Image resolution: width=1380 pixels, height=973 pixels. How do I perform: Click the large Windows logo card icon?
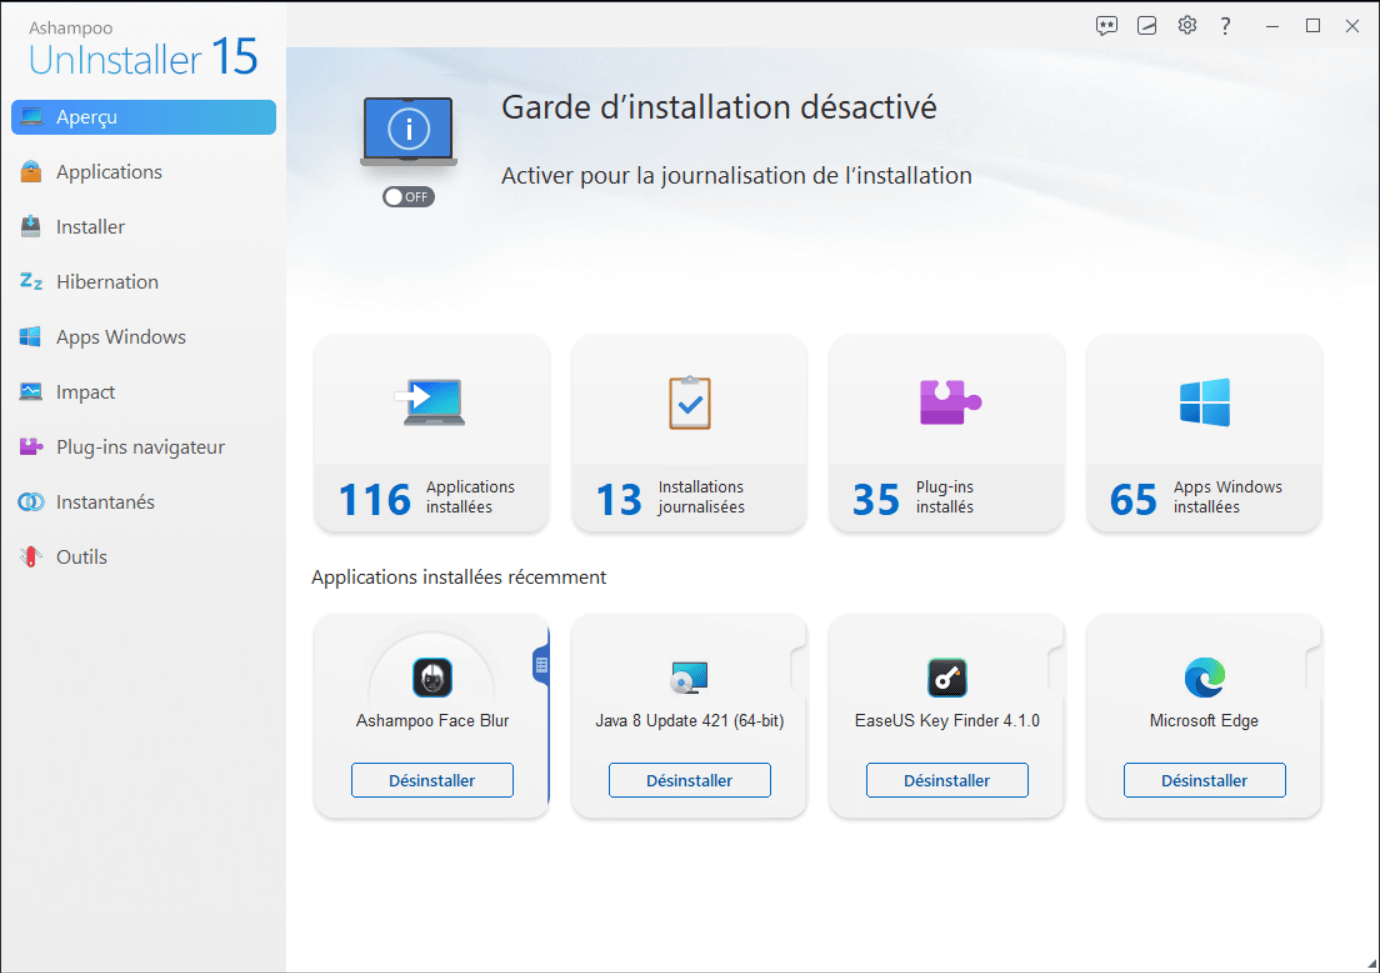[1205, 402]
